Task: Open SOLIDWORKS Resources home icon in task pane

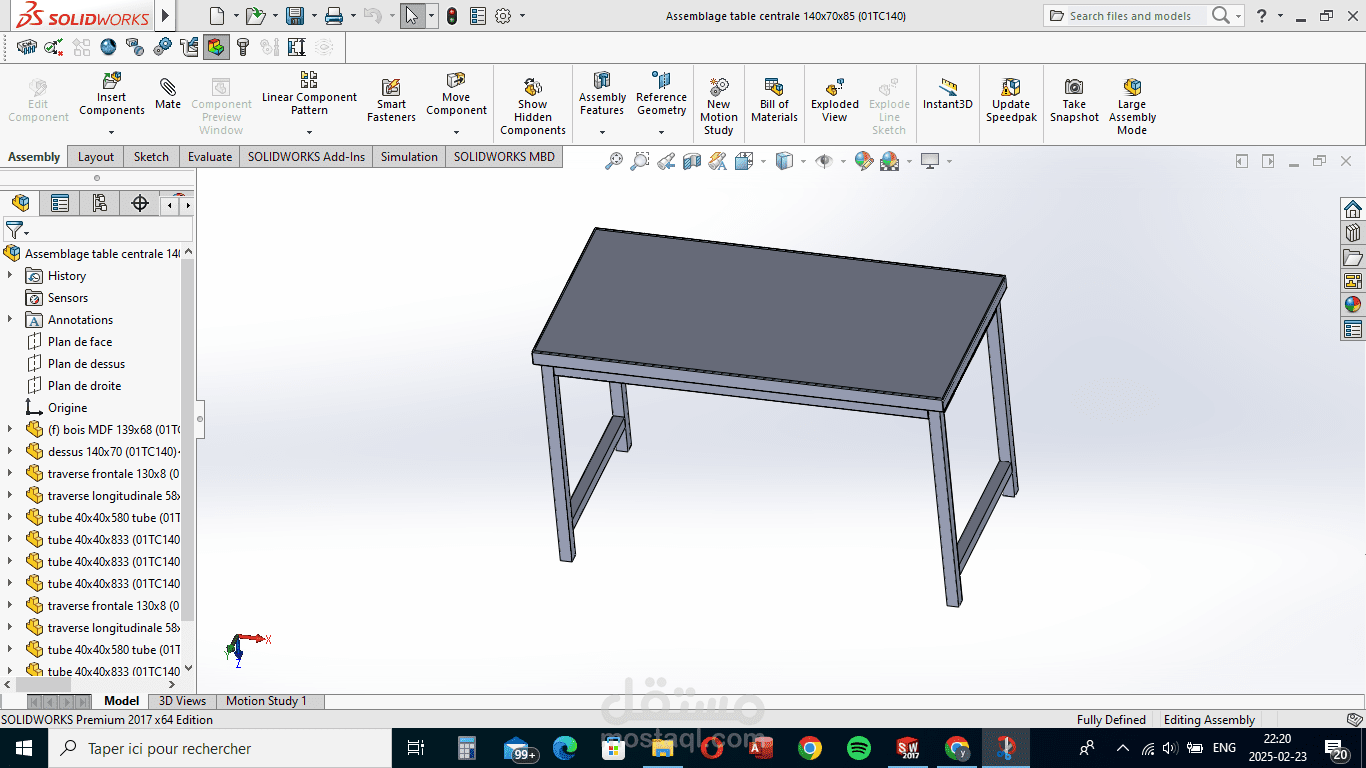Action: 1353,209
